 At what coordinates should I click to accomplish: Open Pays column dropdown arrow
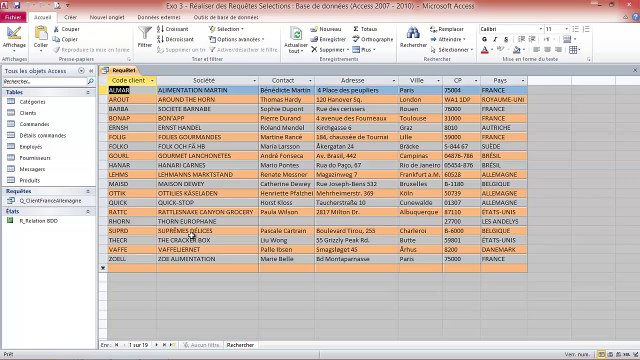tap(523, 80)
